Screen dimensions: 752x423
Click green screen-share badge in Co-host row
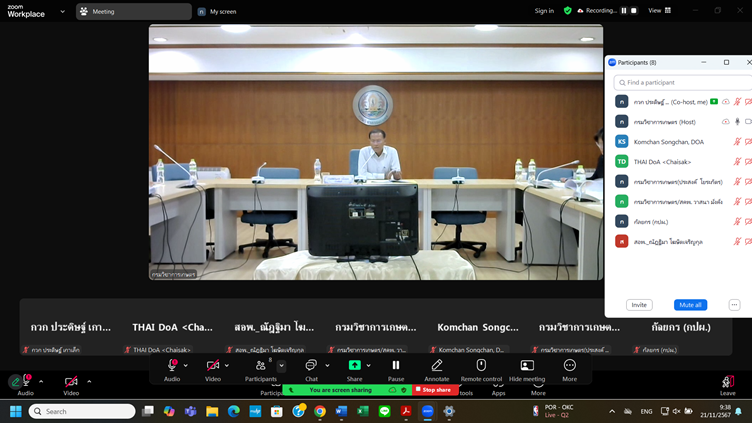pyautogui.click(x=714, y=102)
